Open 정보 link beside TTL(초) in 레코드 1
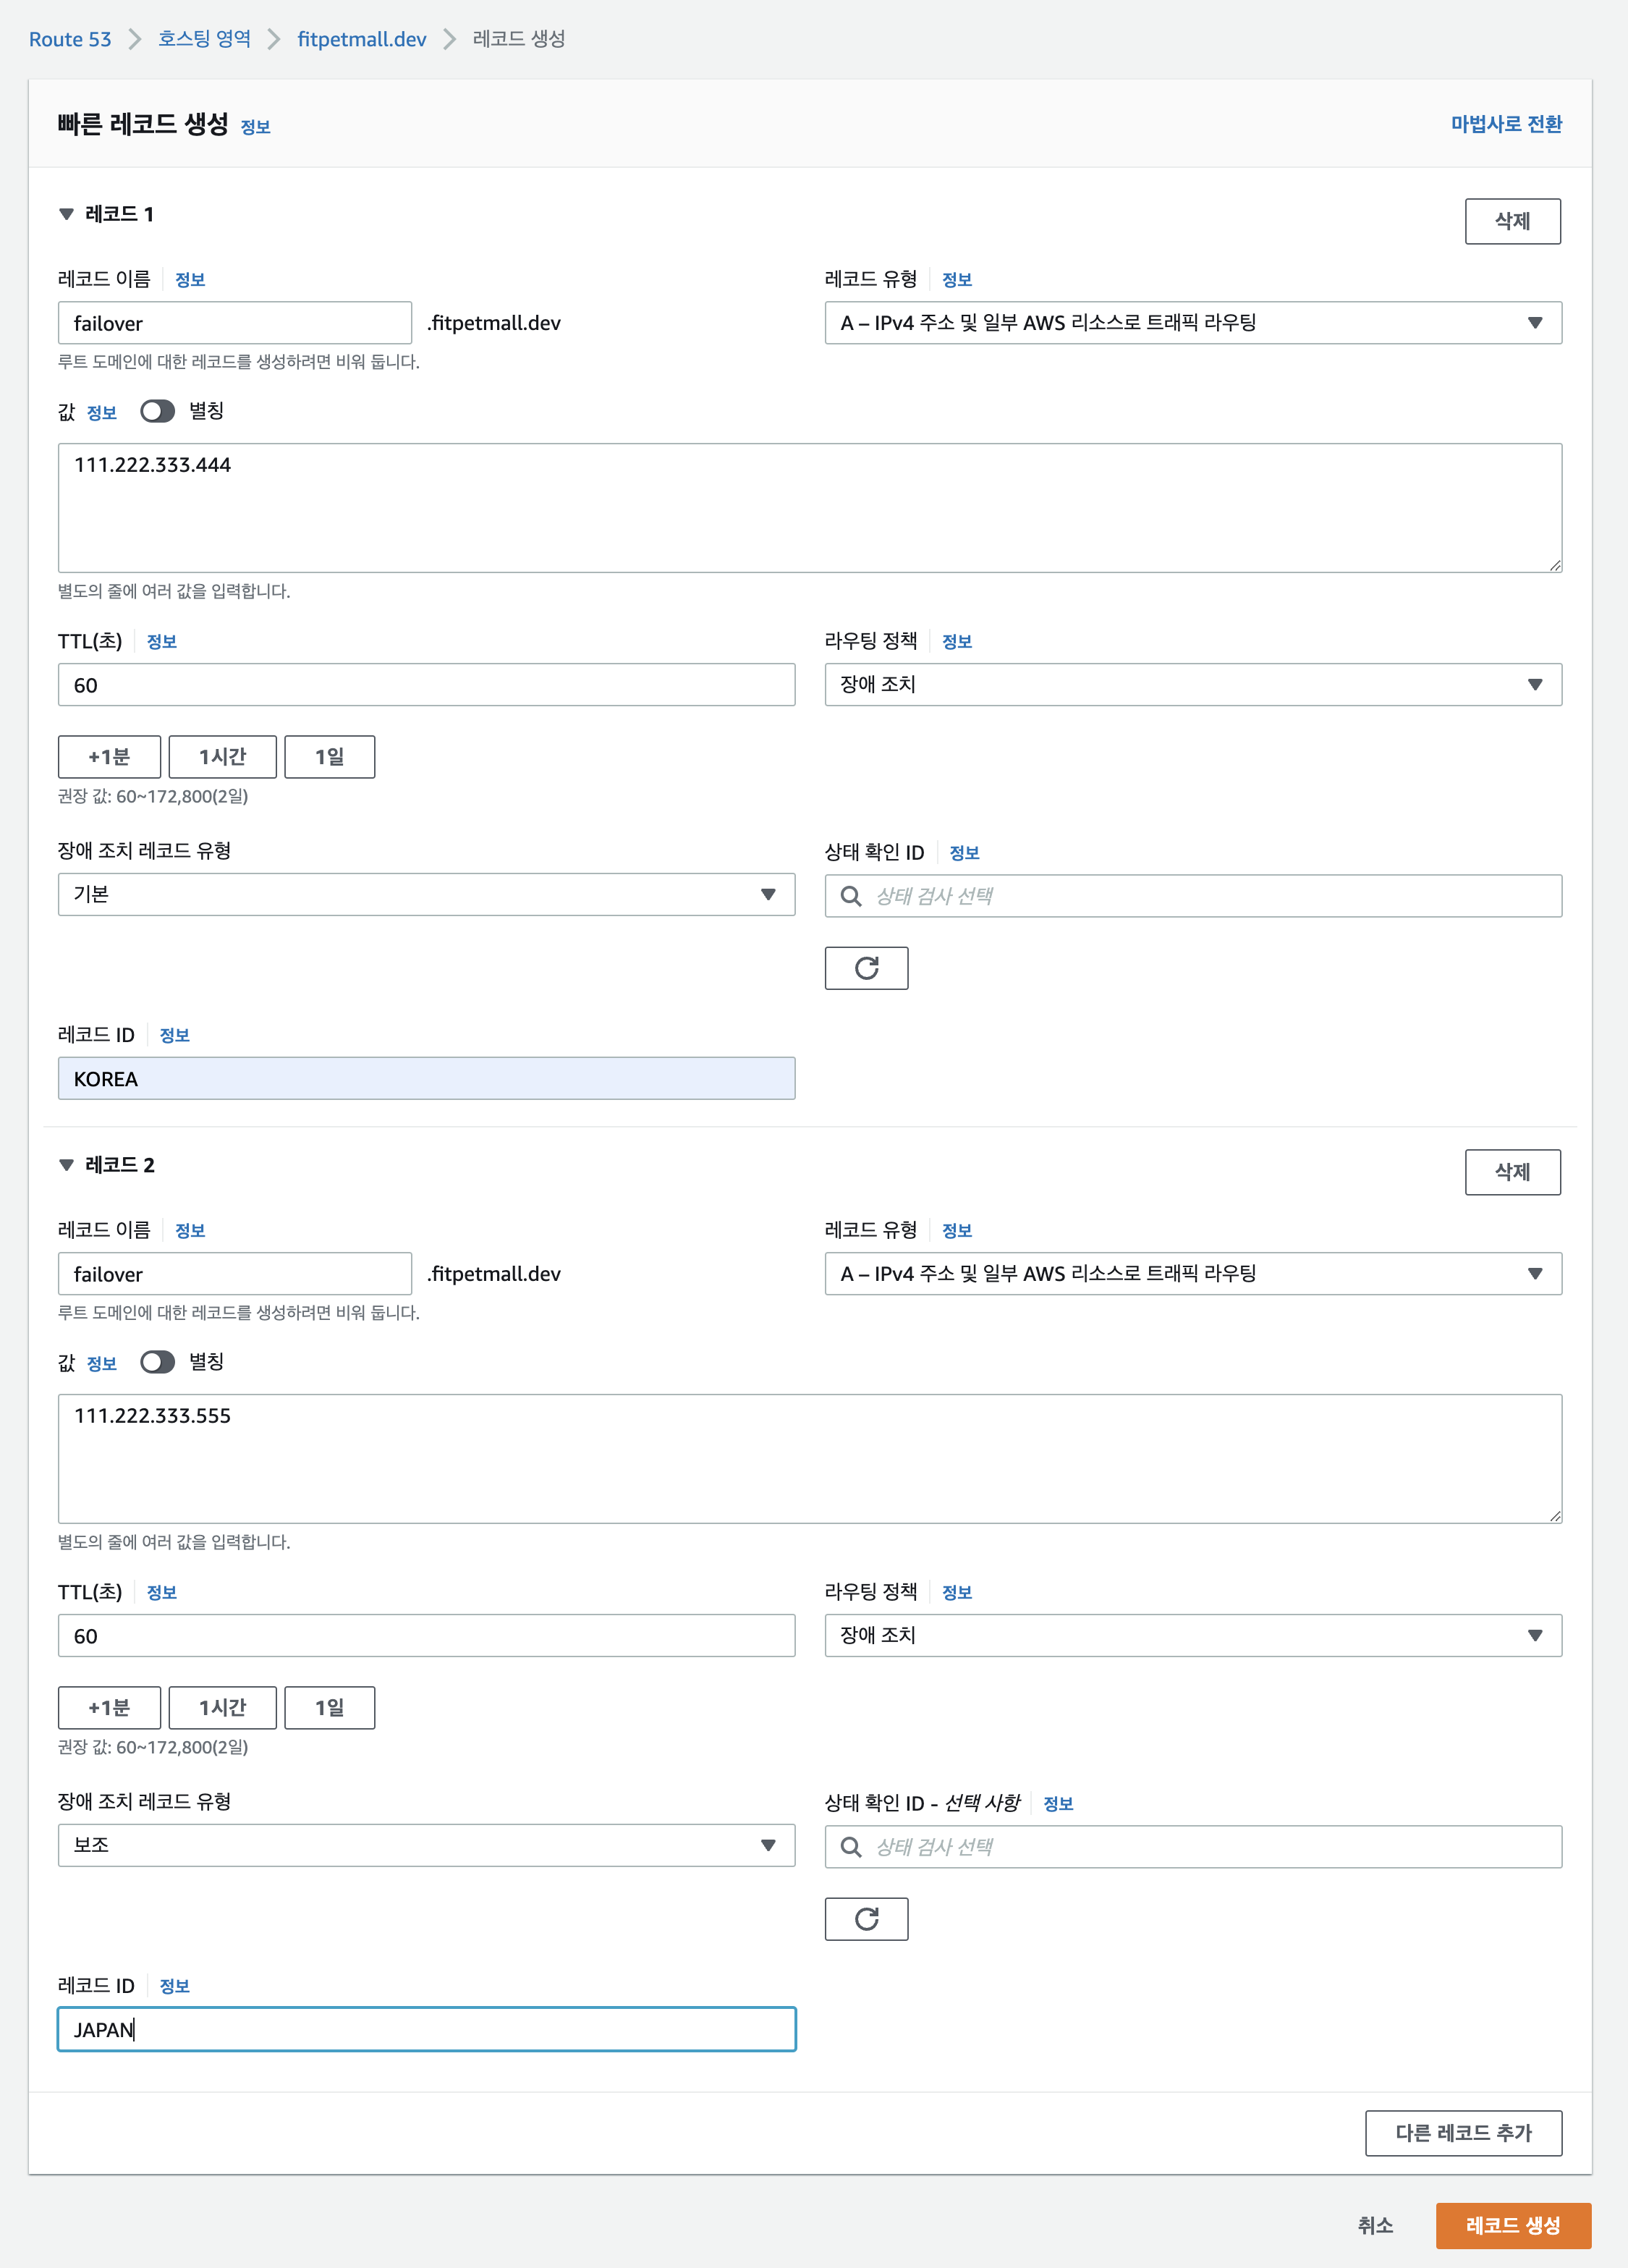The width and height of the screenshot is (1628, 2268). 162,642
